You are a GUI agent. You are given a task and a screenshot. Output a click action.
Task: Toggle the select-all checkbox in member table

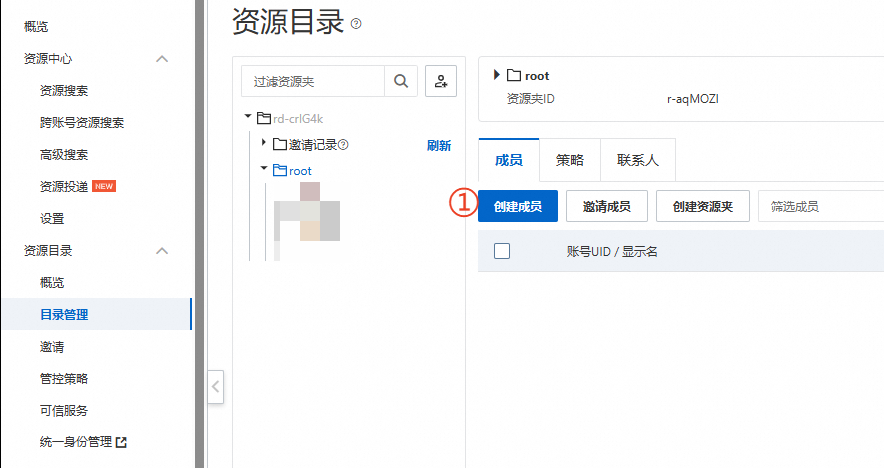pyautogui.click(x=502, y=251)
